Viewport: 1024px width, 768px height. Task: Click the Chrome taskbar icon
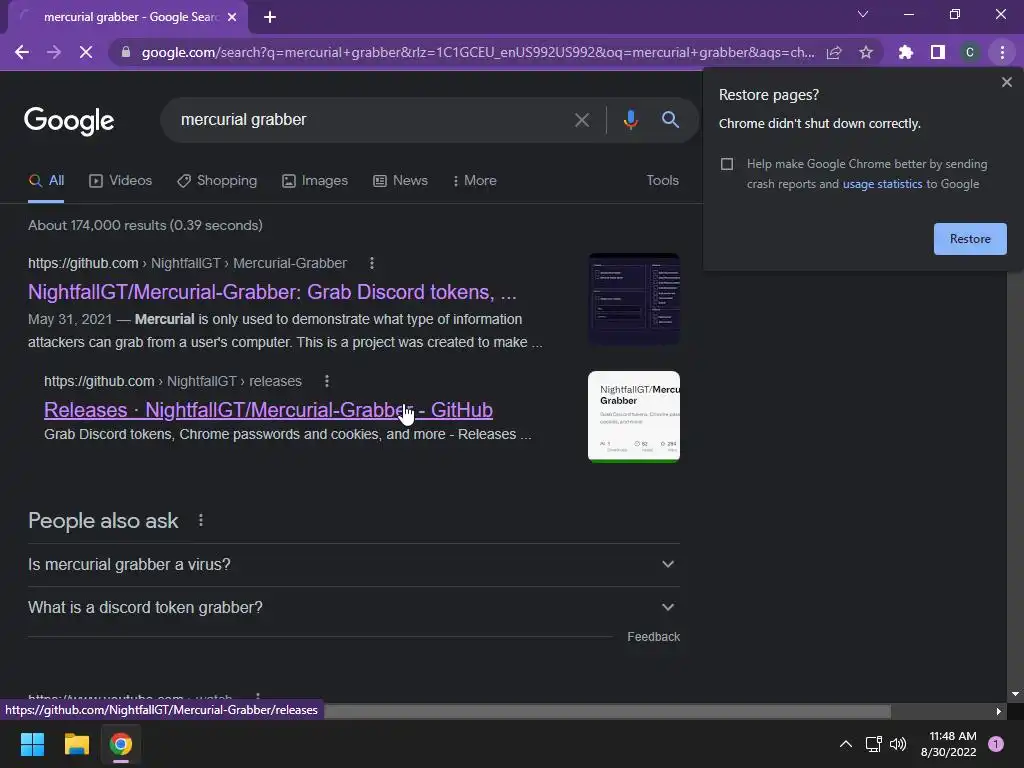(121, 744)
